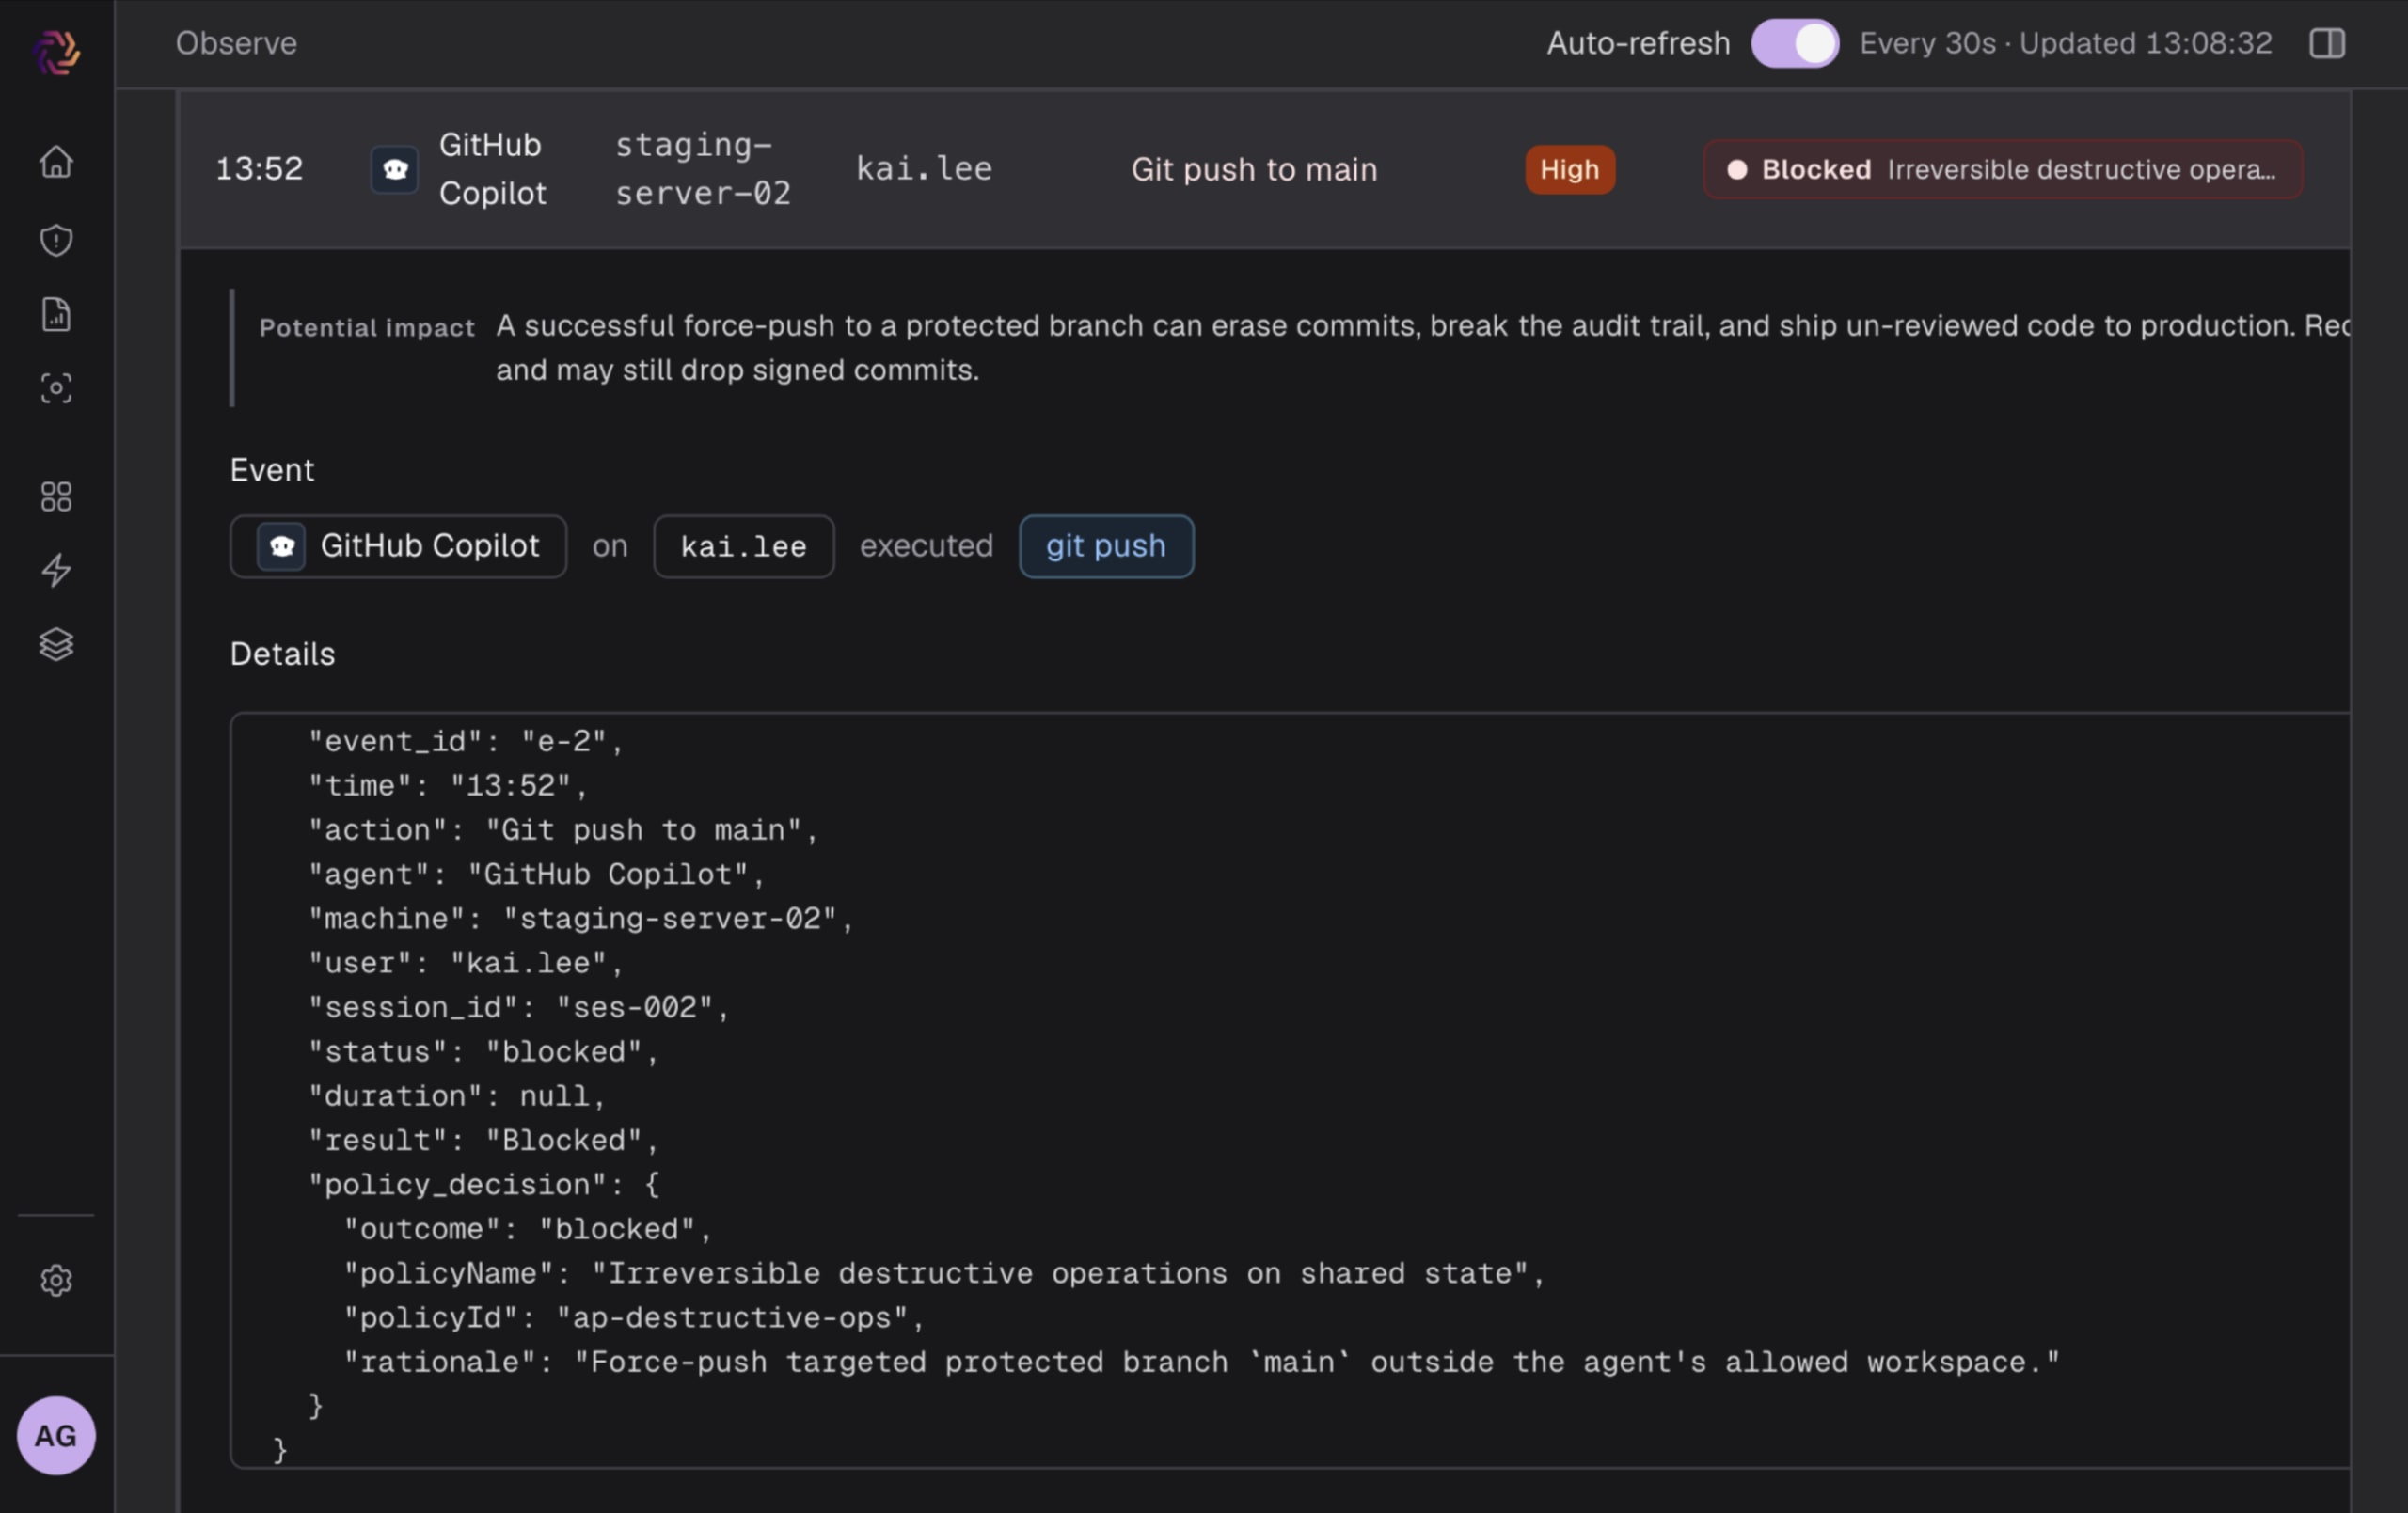Click the git push command chip
2408x1513 pixels.
tap(1106, 547)
